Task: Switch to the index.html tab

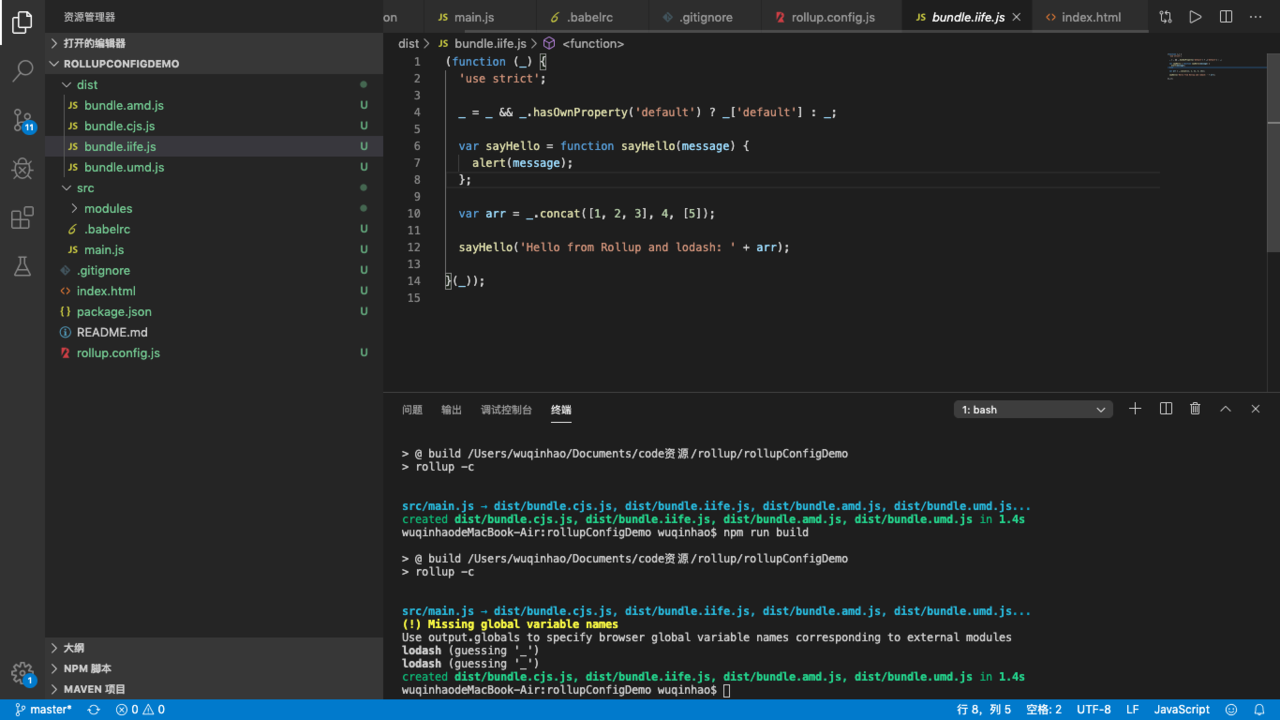Action: point(1090,17)
